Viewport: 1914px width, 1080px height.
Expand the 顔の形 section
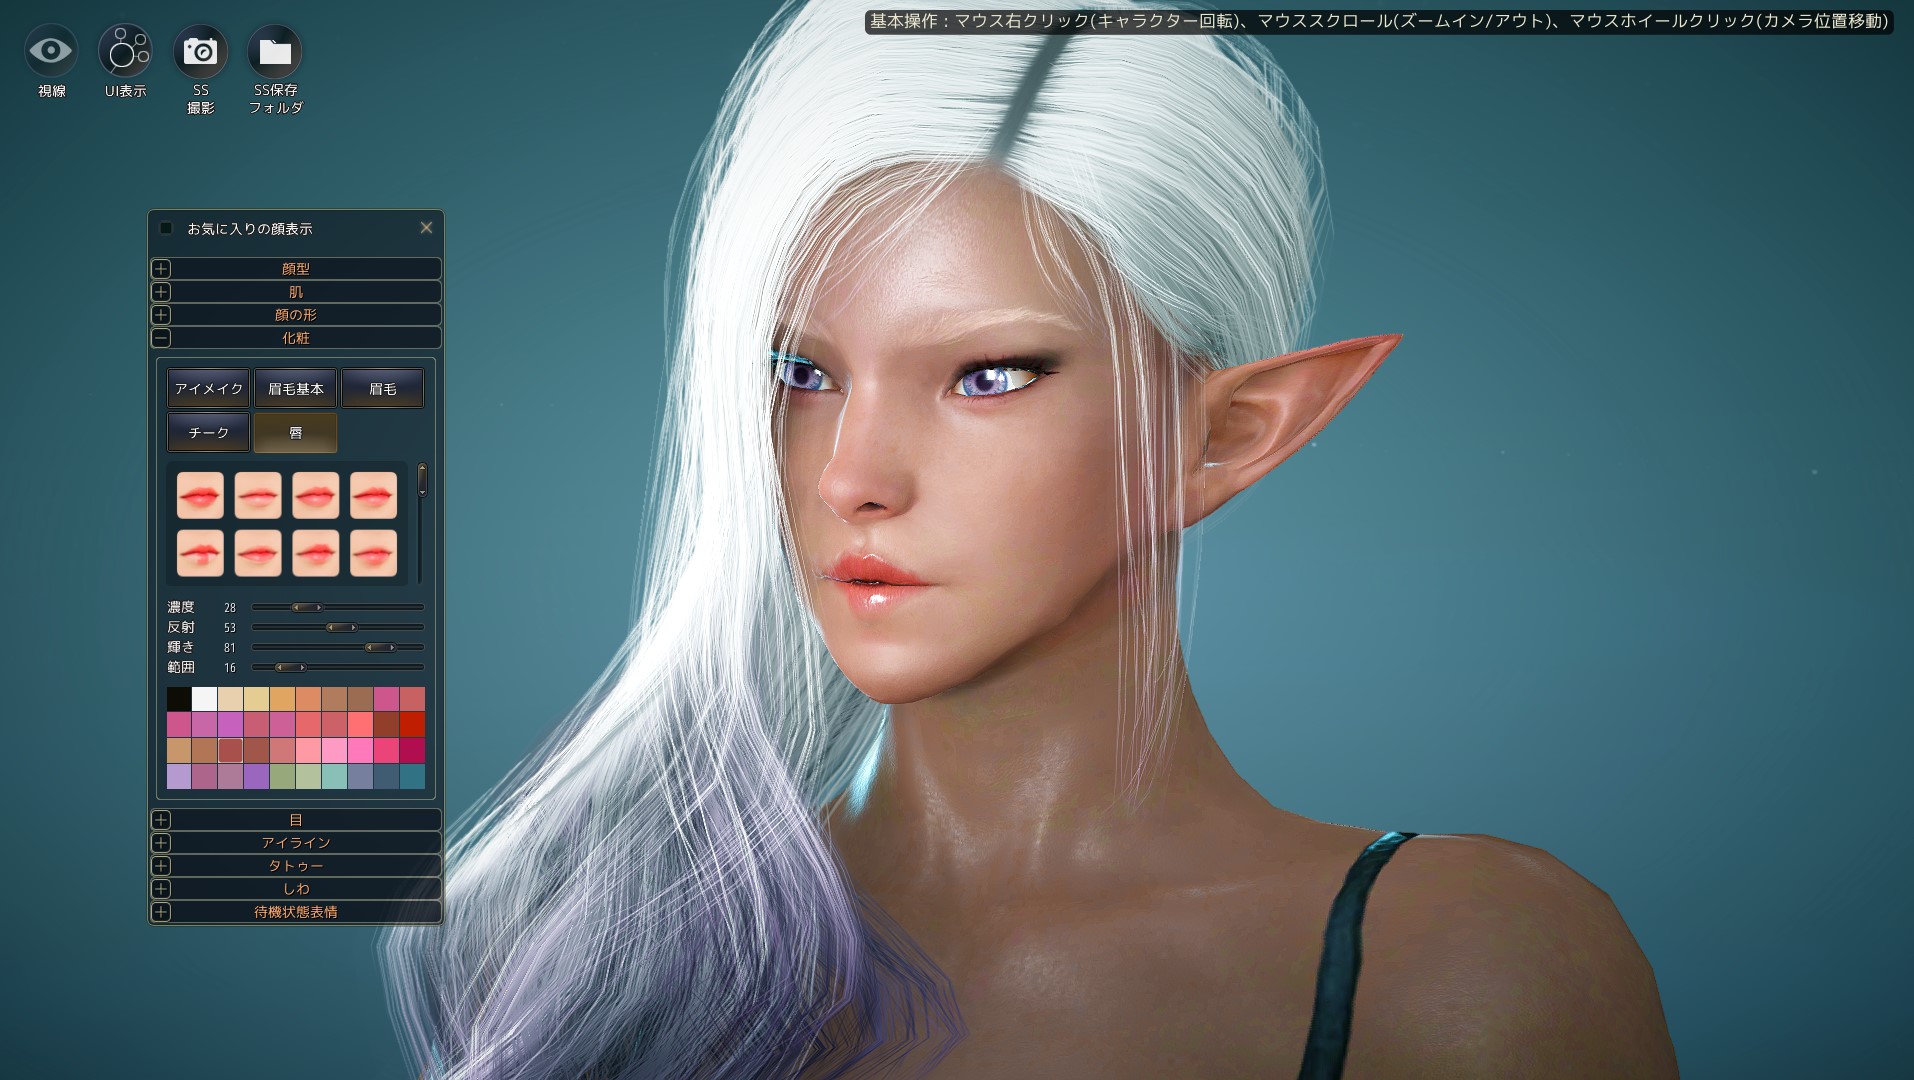point(296,315)
